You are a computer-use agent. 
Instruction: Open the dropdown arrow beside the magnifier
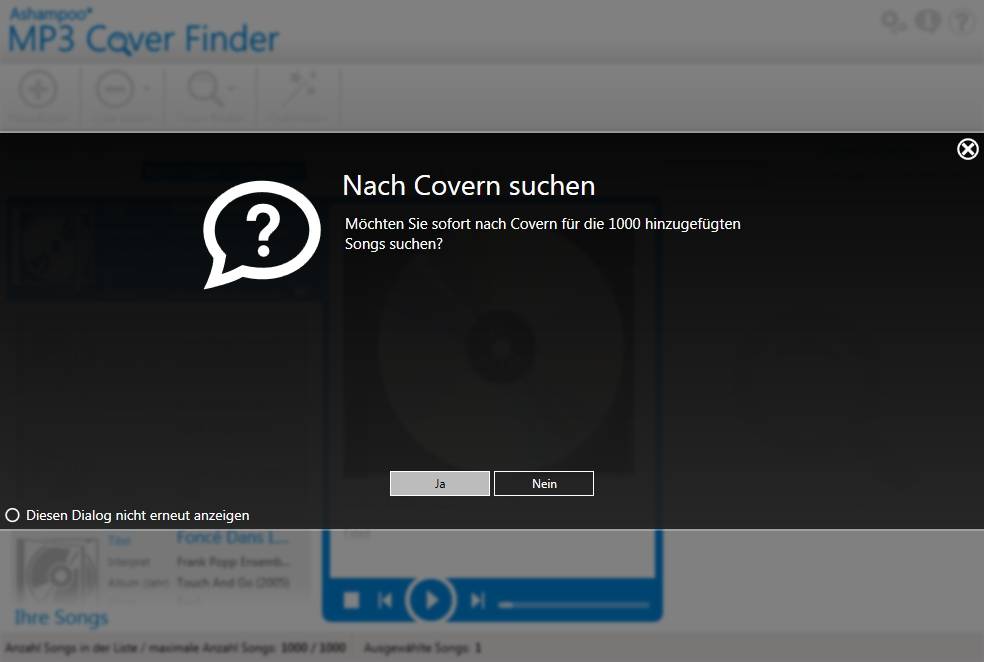click(232, 88)
